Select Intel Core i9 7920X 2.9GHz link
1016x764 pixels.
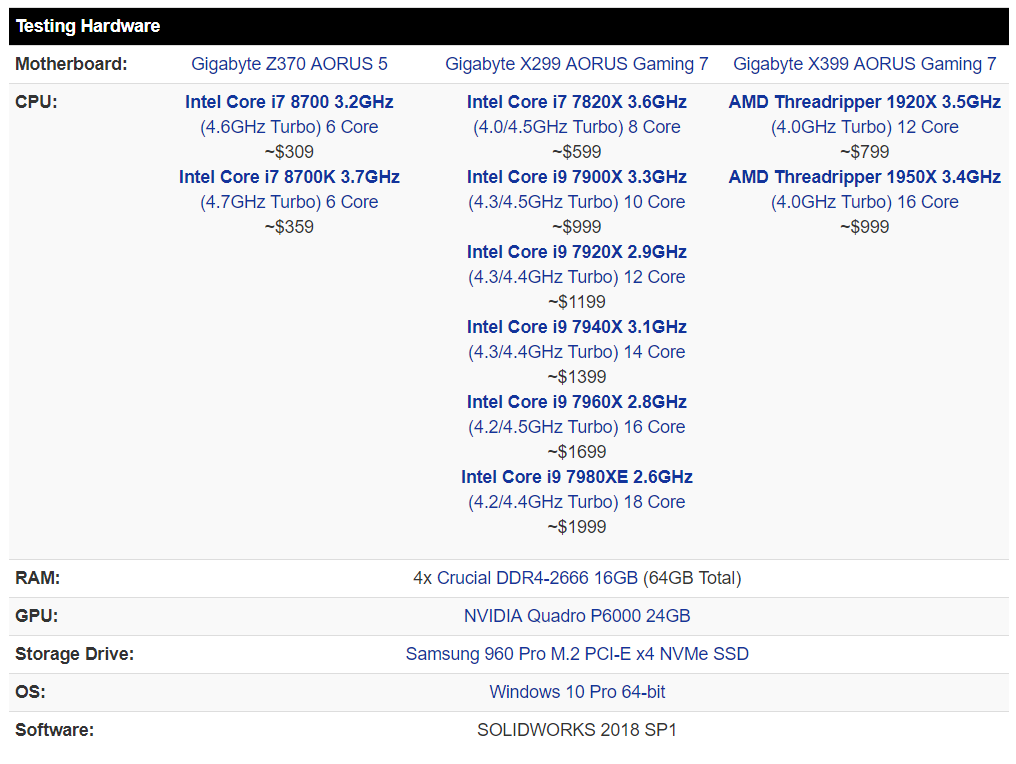click(577, 252)
